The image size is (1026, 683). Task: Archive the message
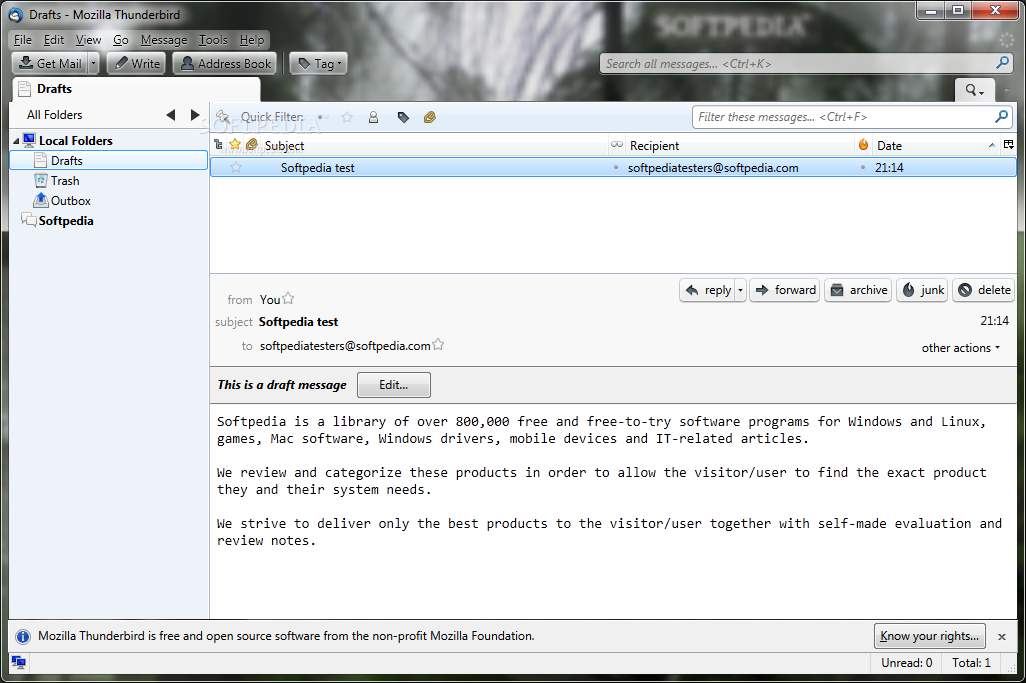858,290
